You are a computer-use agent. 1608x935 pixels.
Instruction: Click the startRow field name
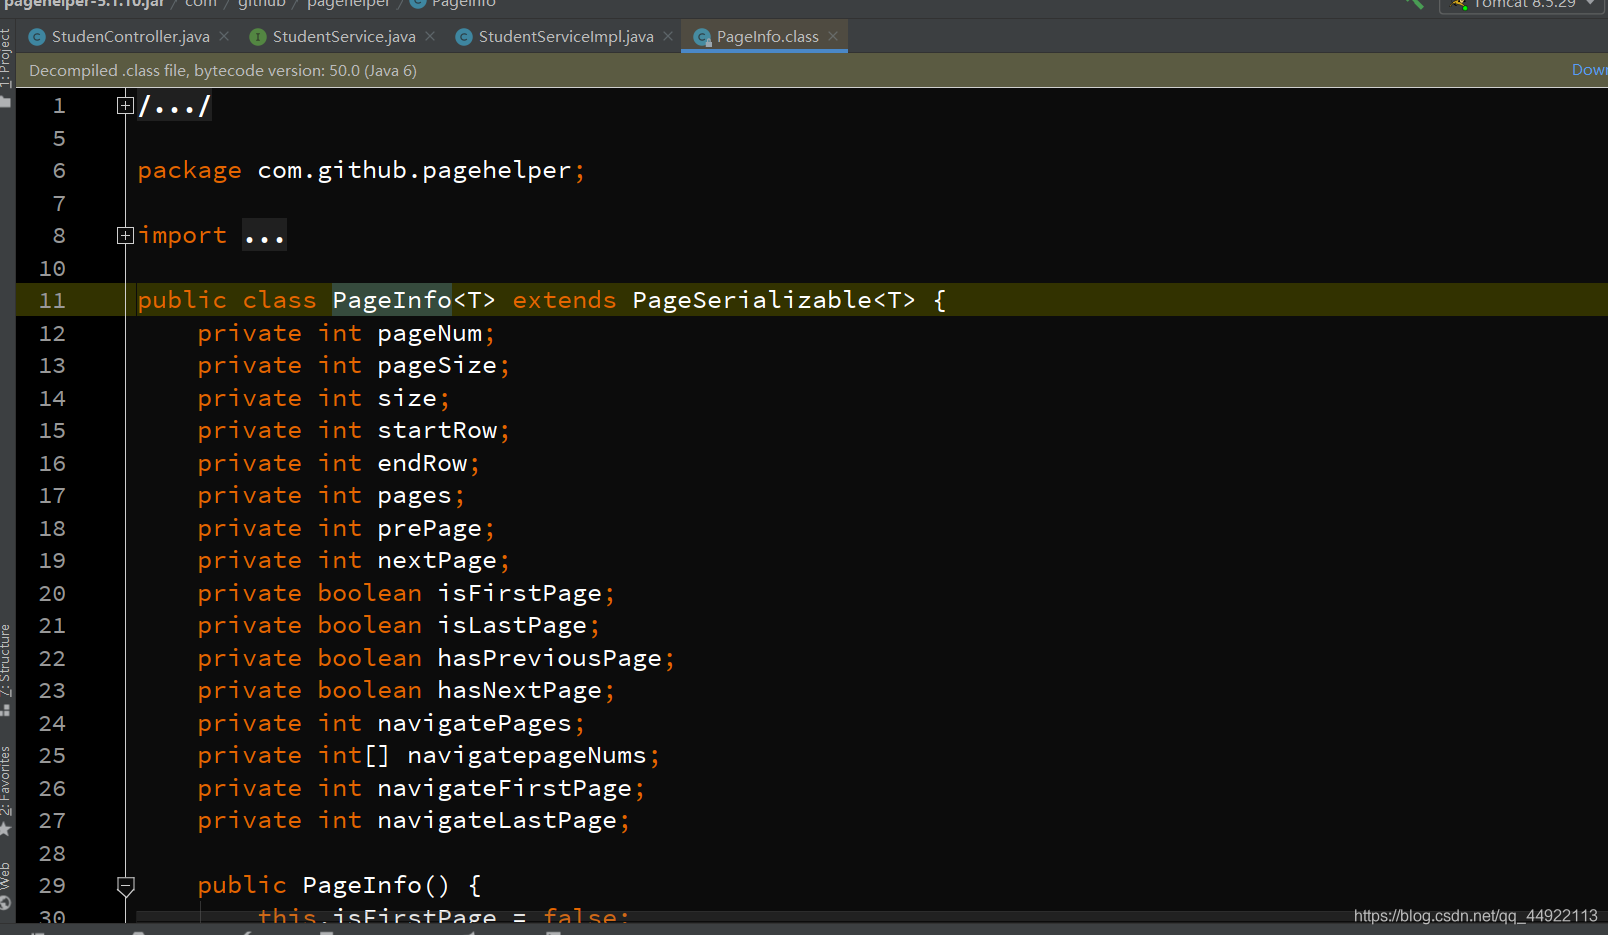(437, 431)
